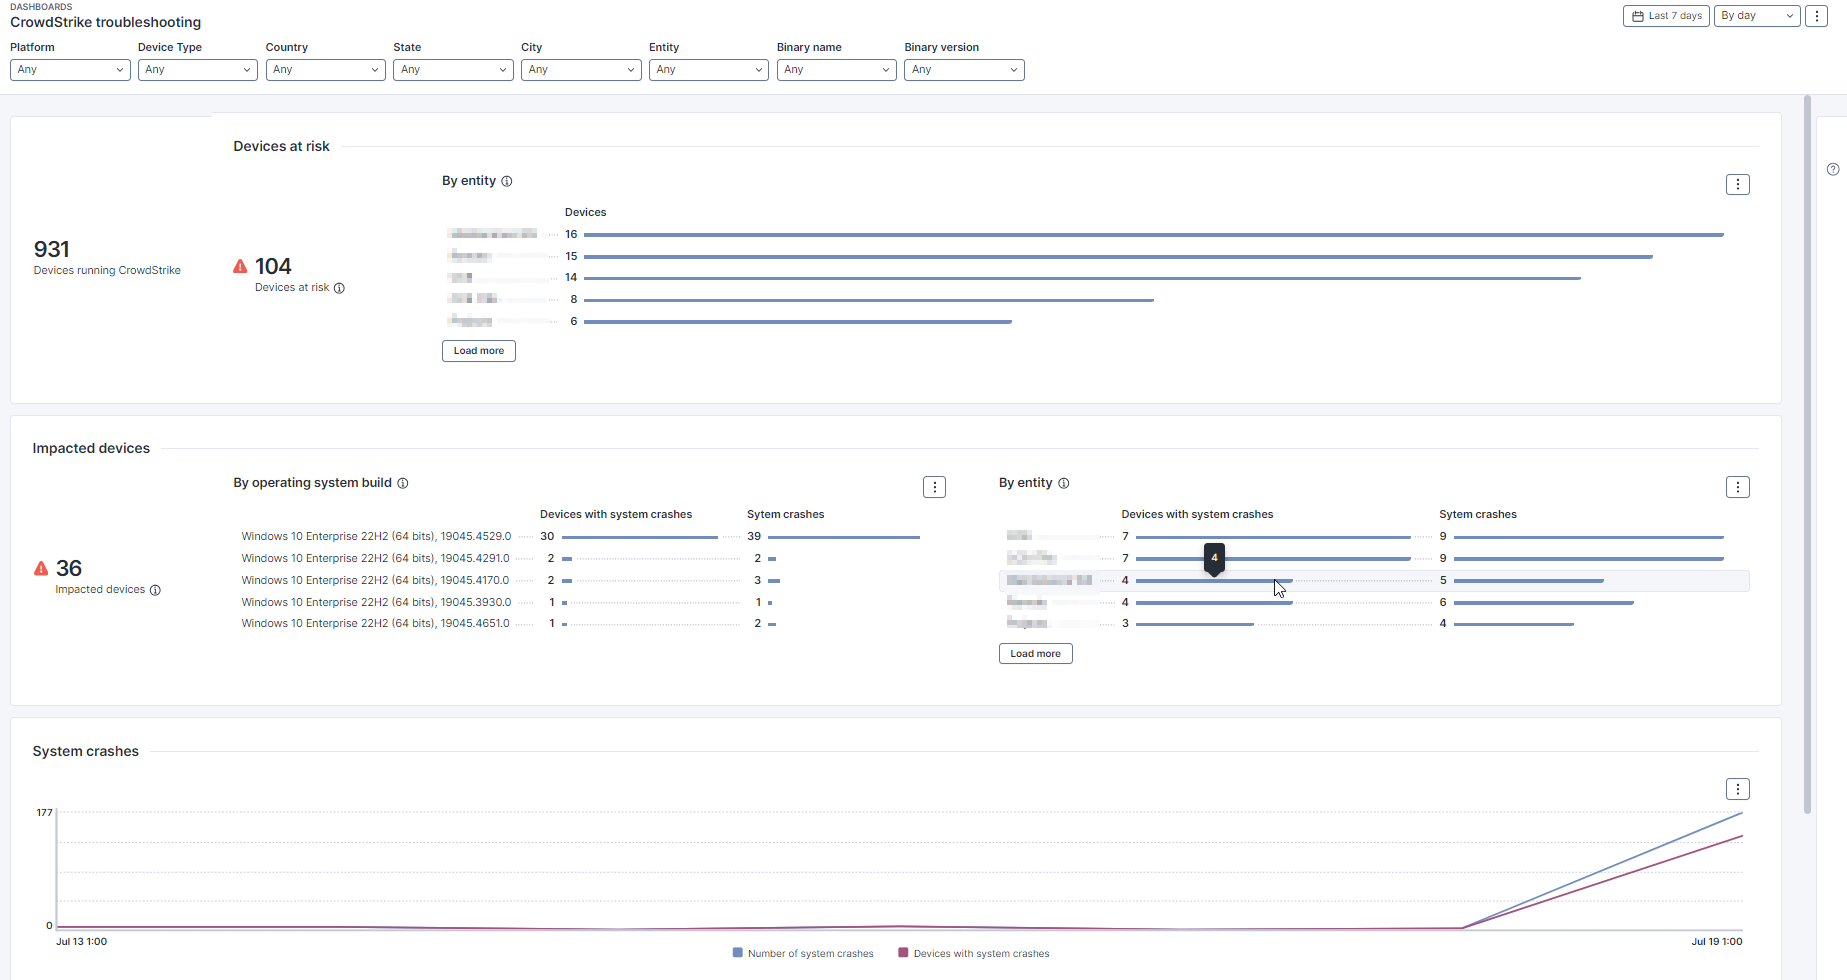Open the Last 7 days time picker
Image resolution: width=1847 pixels, height=980 pixels.
(1666, 16)
